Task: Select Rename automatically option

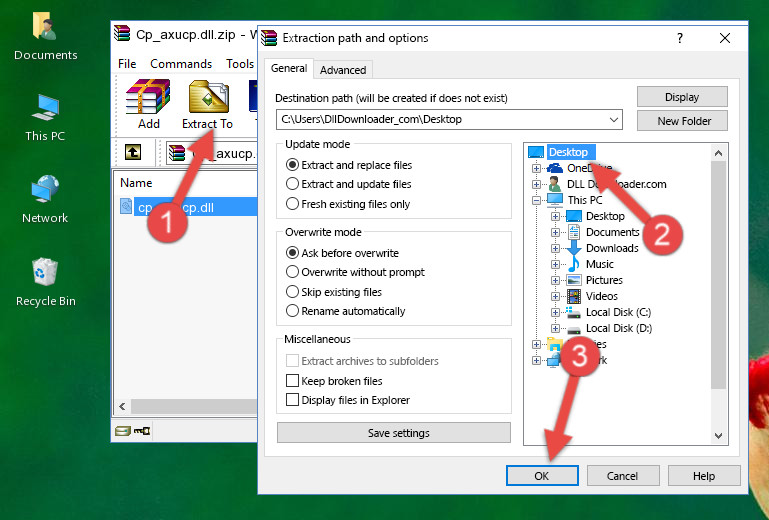Action: pos(345,311)
